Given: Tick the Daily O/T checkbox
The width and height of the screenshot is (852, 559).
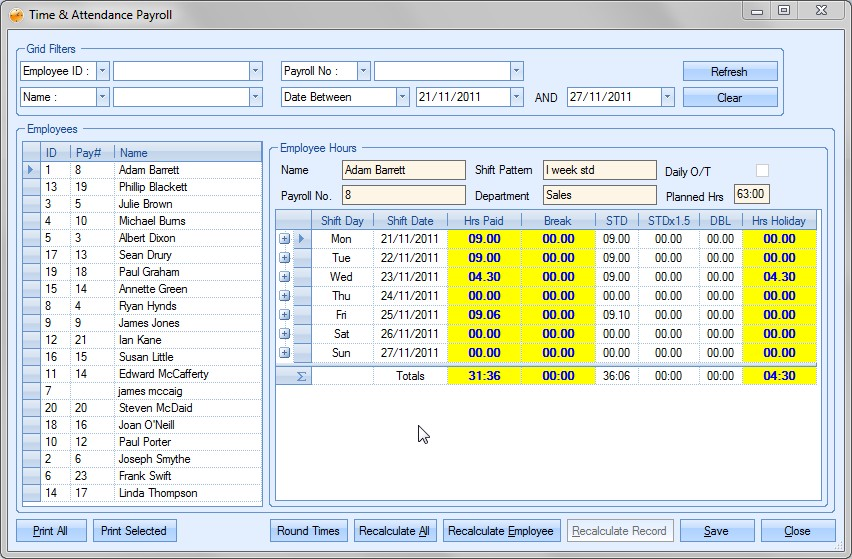Looking at the screenshot, I should [x=763, y=170].
